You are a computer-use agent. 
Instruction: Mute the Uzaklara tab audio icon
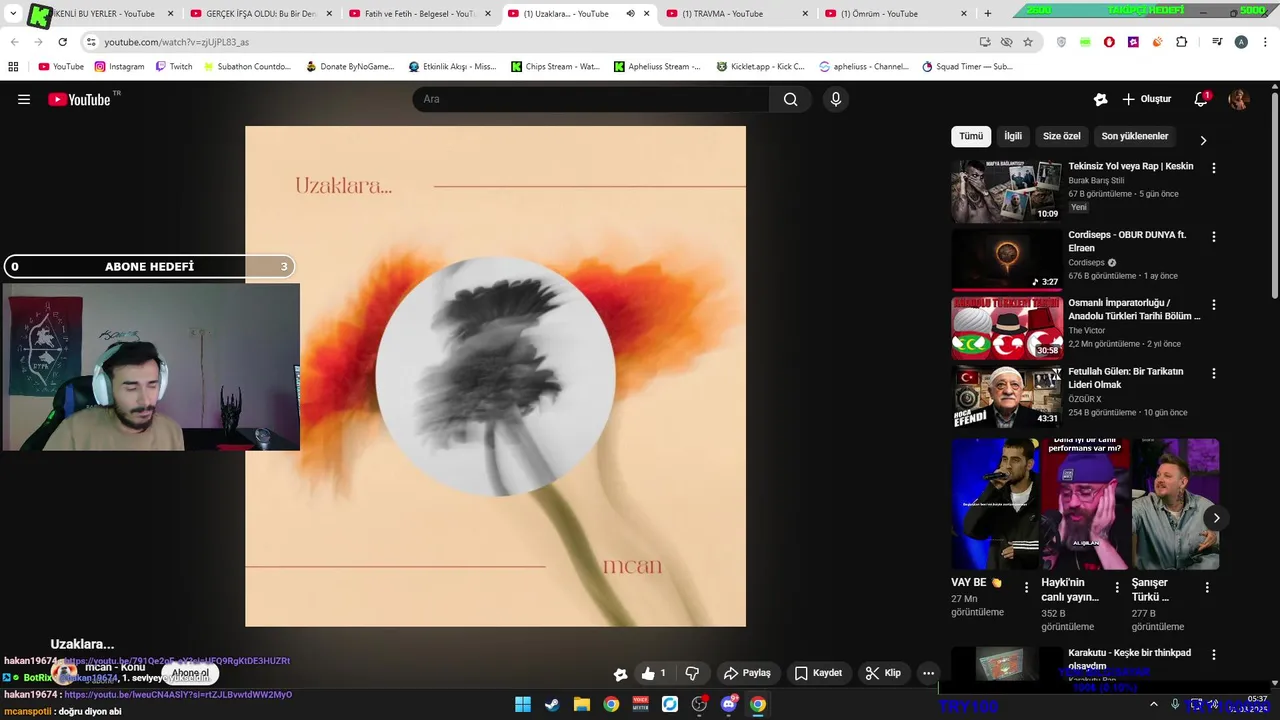630,14
